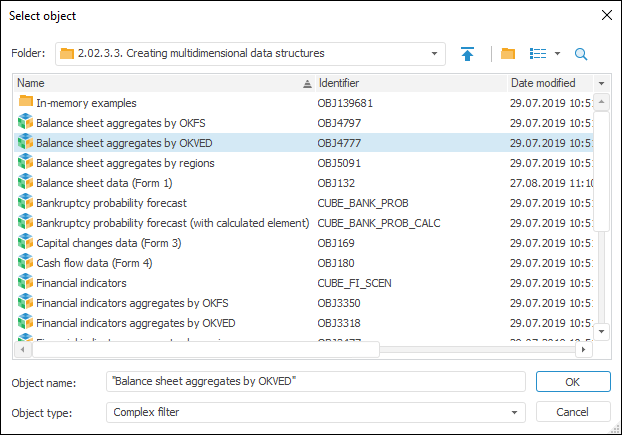Viewport: 622px width, 435px height.
Task: Open the column chooser arrow after Date modified
Action: tap(601, 83)
